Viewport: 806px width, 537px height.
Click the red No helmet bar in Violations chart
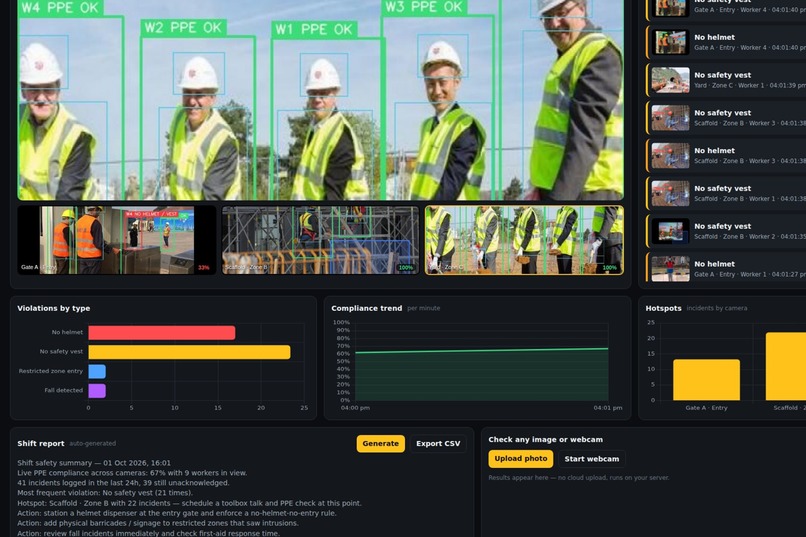pyautogui.click(x=161, y=332)
